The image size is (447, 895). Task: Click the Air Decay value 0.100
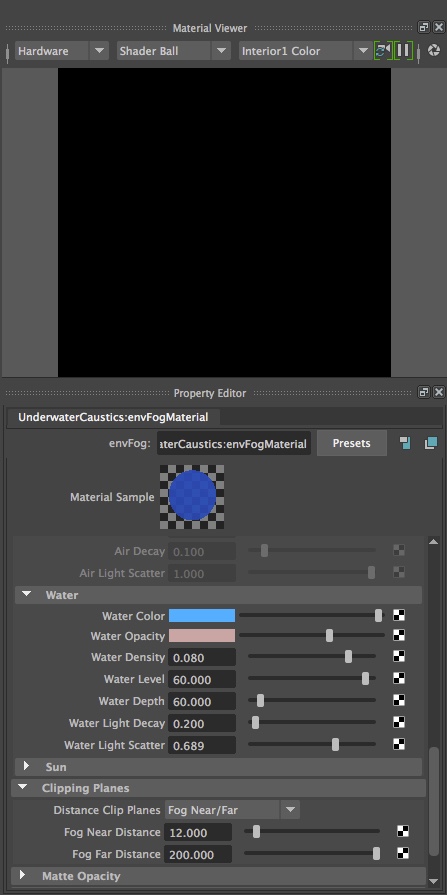tap(202, 551)
